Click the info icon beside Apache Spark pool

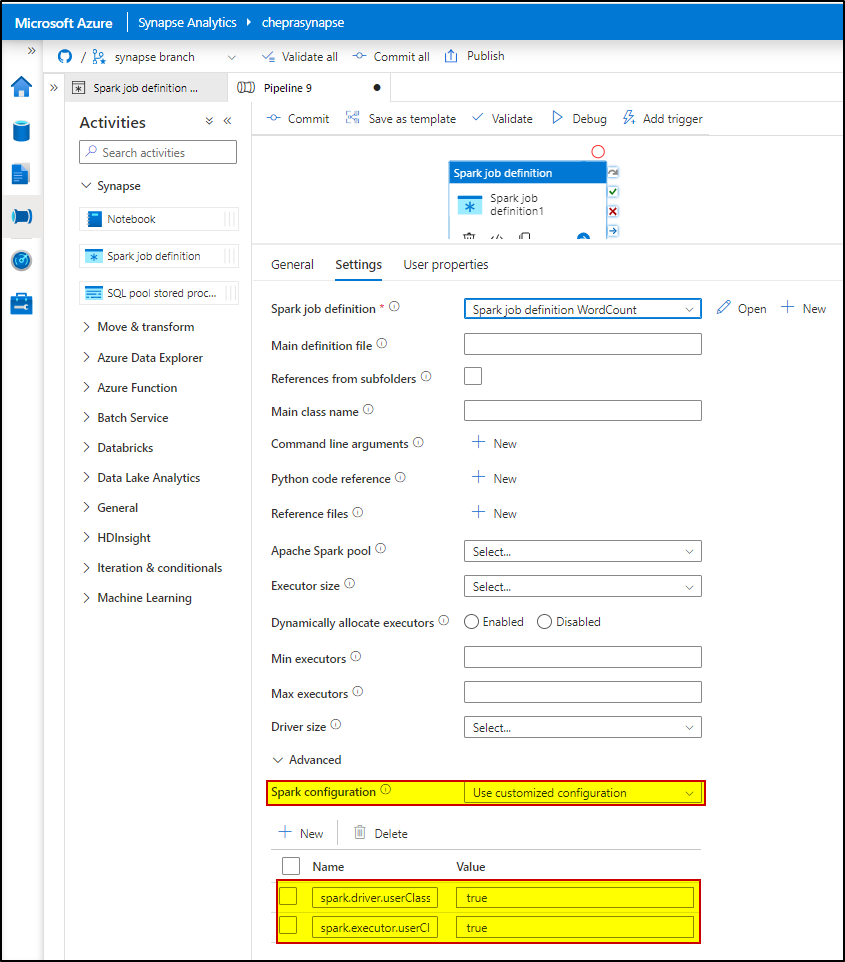pos(380,548)
